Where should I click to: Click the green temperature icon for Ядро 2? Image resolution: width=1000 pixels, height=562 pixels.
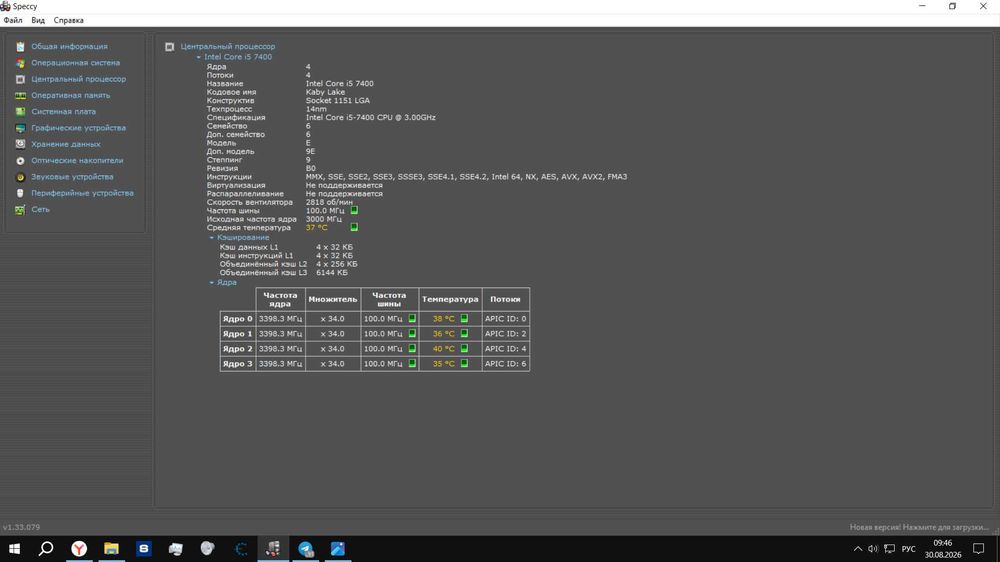[x=464, y=348]
